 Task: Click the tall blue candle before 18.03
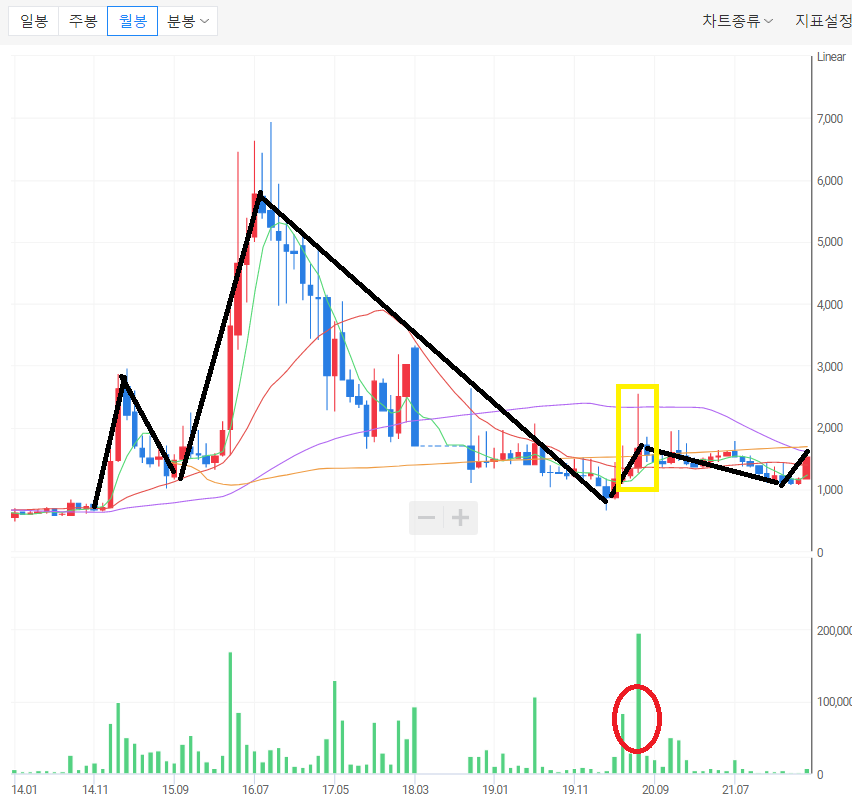pos(415,397)
